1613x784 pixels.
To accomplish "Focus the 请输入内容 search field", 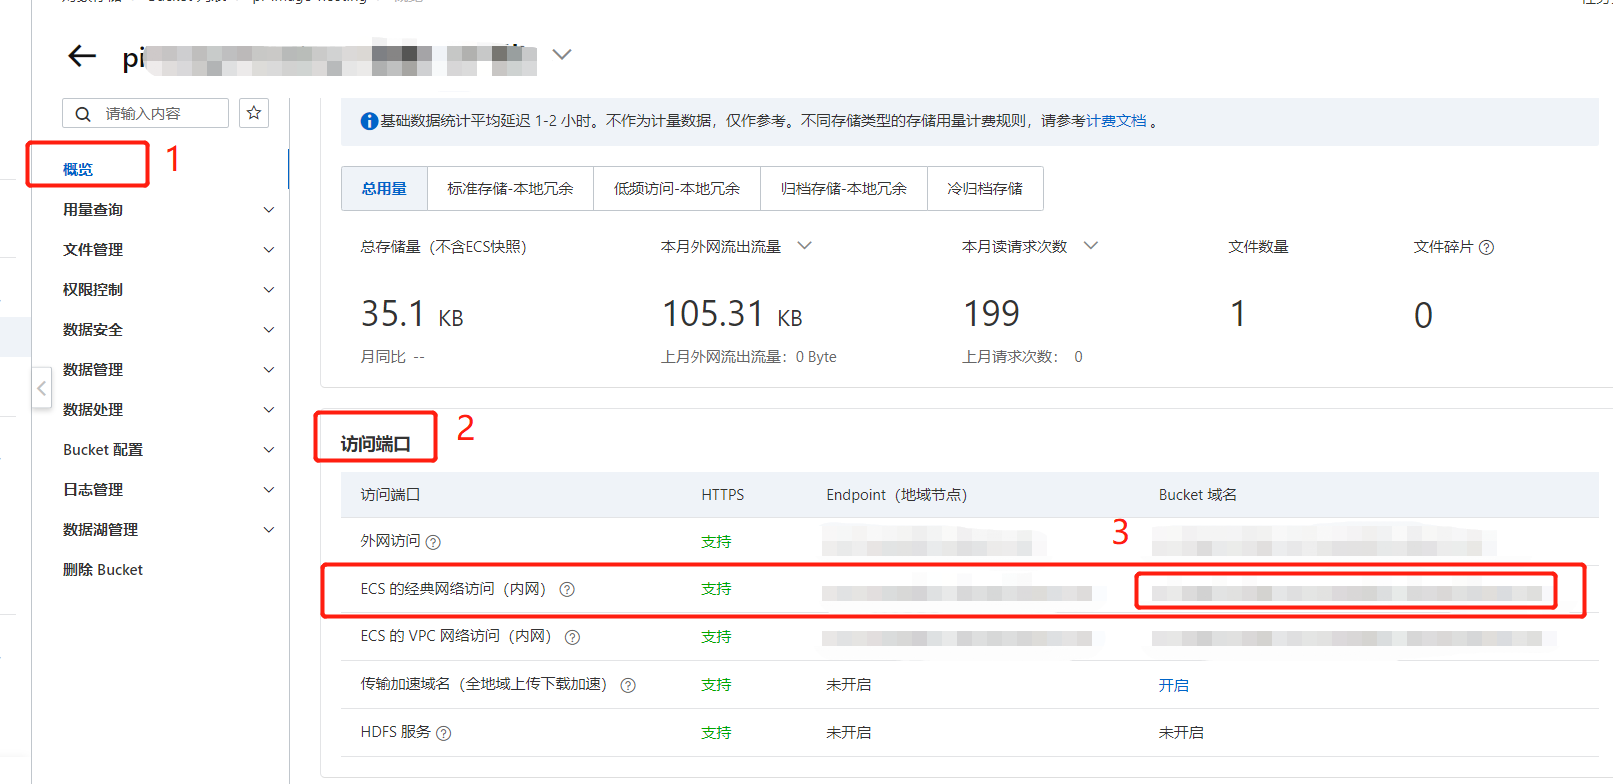I will click(x=160, y=114).
